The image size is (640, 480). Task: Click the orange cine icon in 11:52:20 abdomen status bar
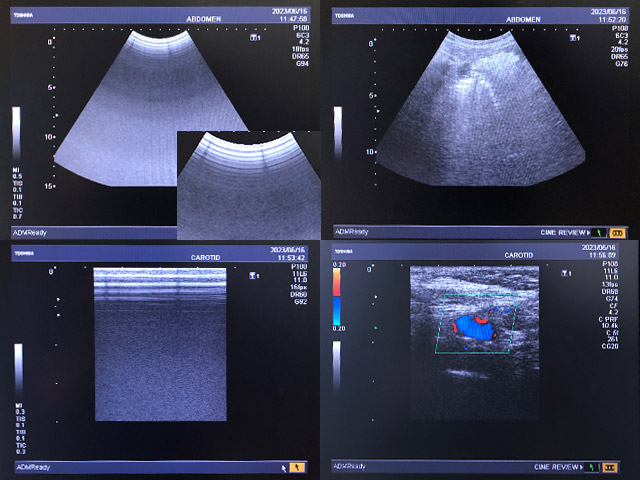[x=617, y=233]
